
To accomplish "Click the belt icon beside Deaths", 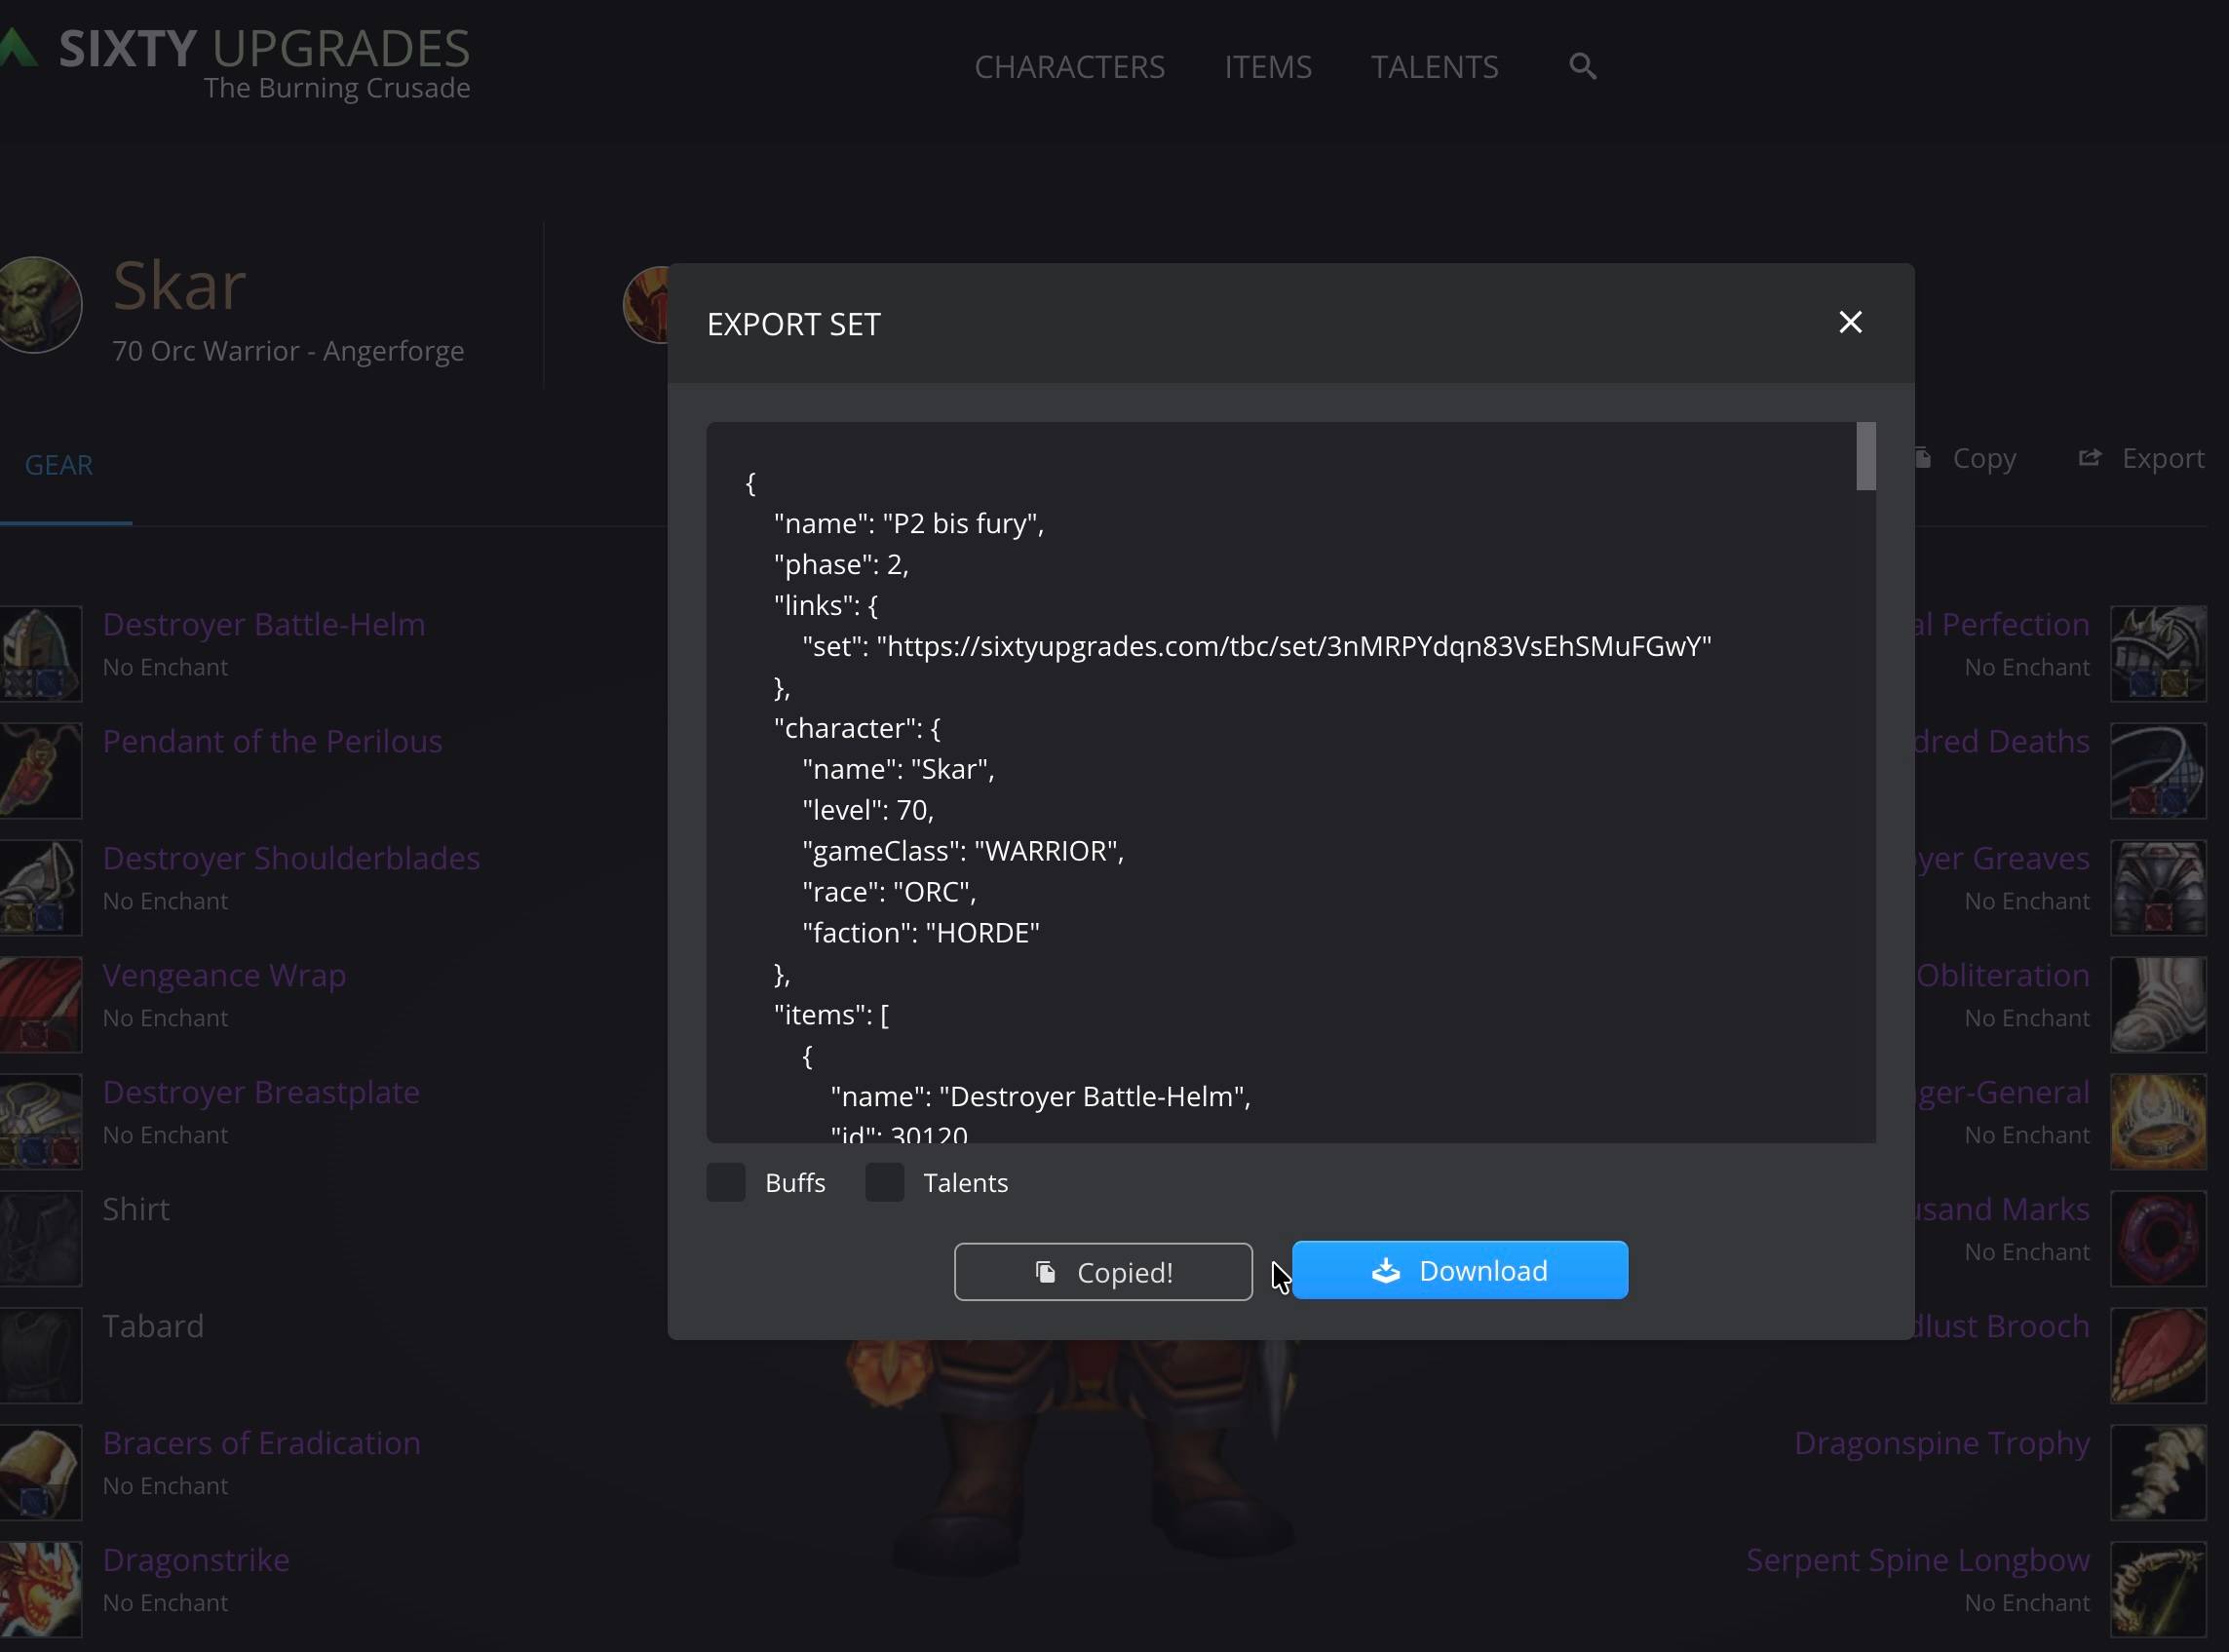I will [2158, 769].
